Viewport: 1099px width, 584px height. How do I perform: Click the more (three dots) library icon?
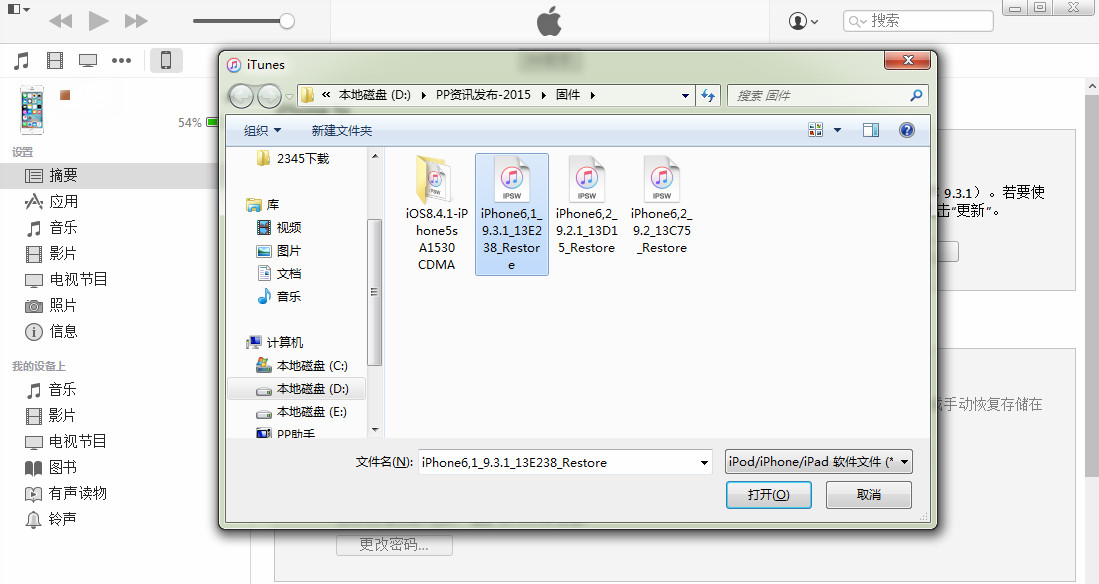point(121,61)
